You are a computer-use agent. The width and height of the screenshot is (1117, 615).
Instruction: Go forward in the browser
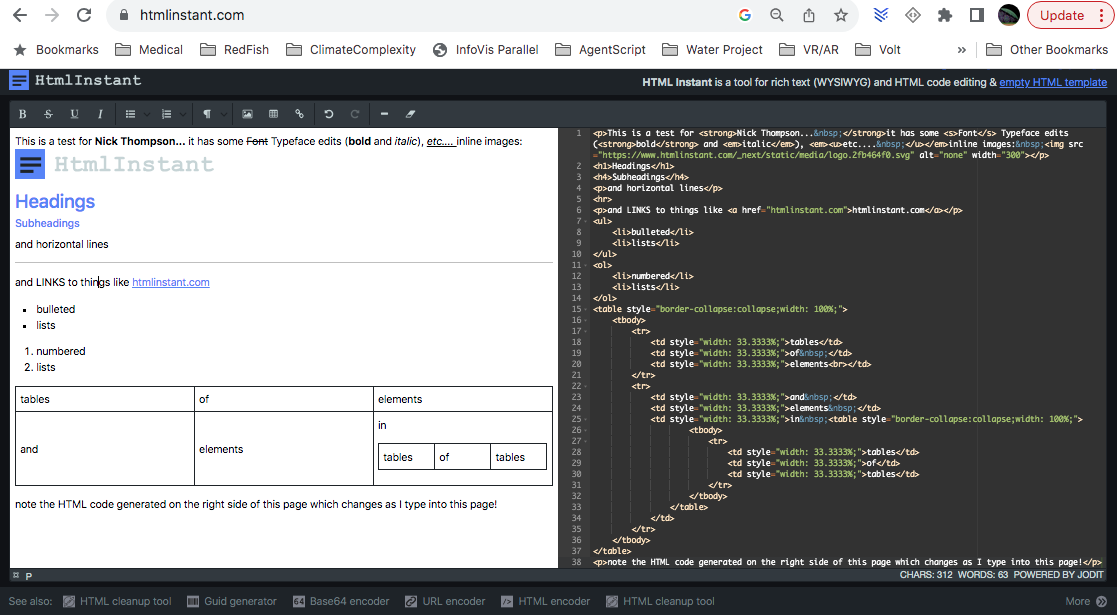click(x=52, y=15)
